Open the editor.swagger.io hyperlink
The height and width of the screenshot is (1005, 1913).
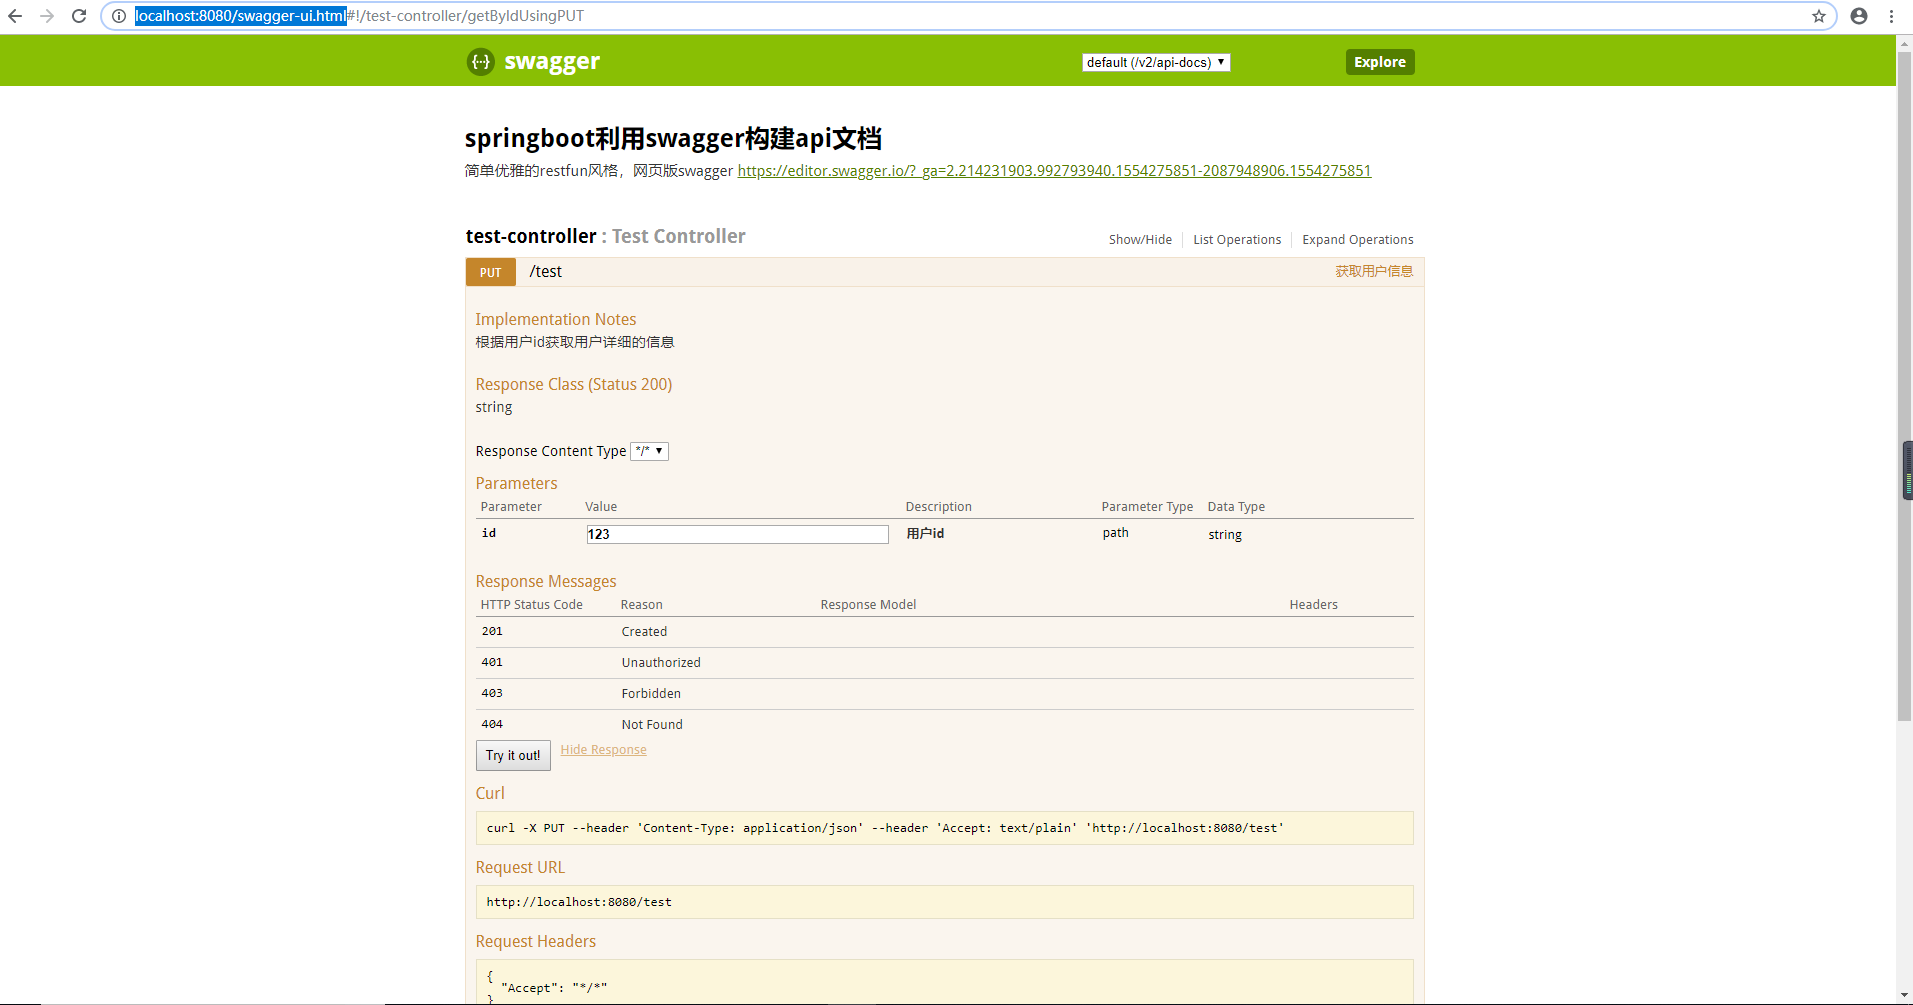click(x=1054, y=171)
